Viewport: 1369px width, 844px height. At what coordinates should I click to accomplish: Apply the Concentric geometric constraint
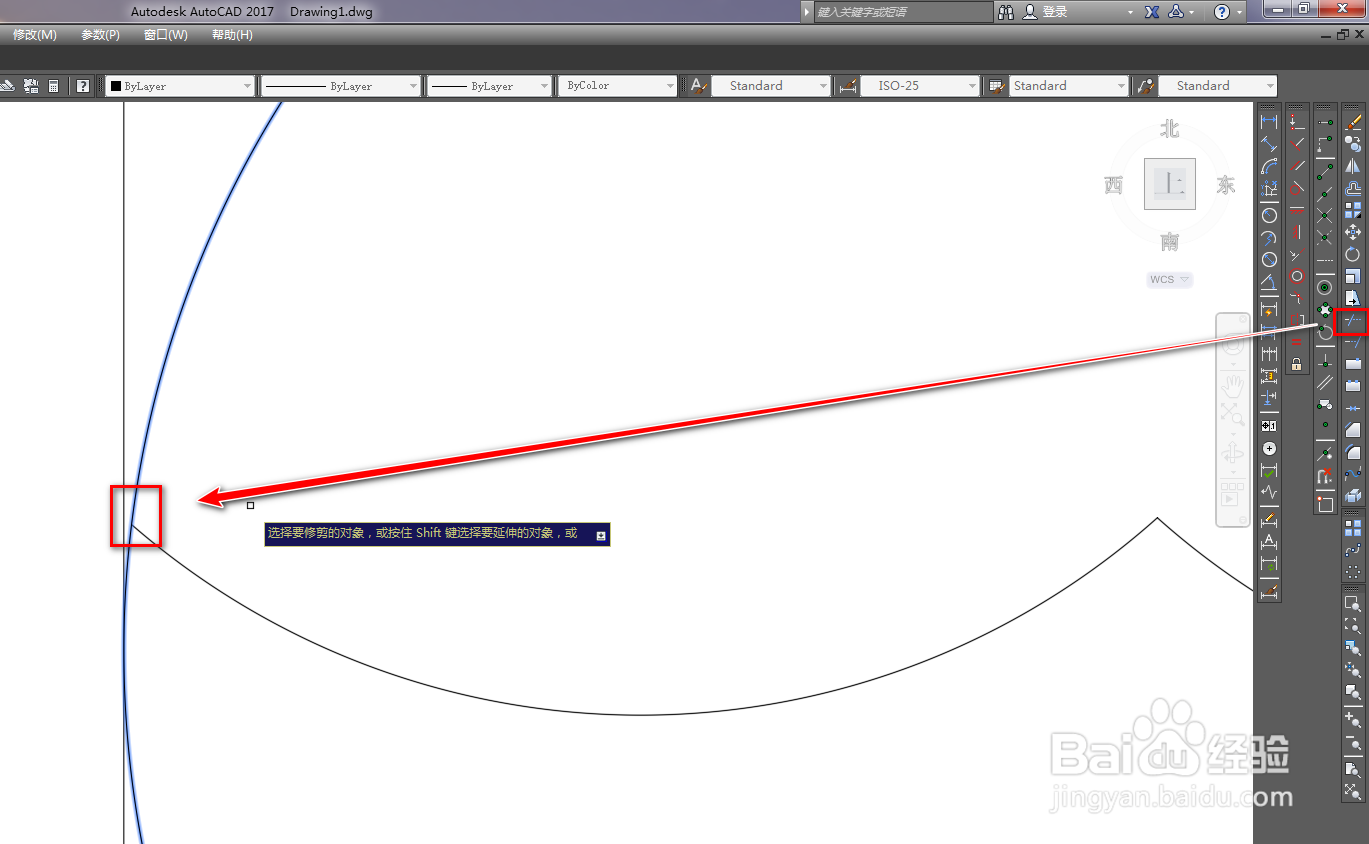tap(1297, 276)
